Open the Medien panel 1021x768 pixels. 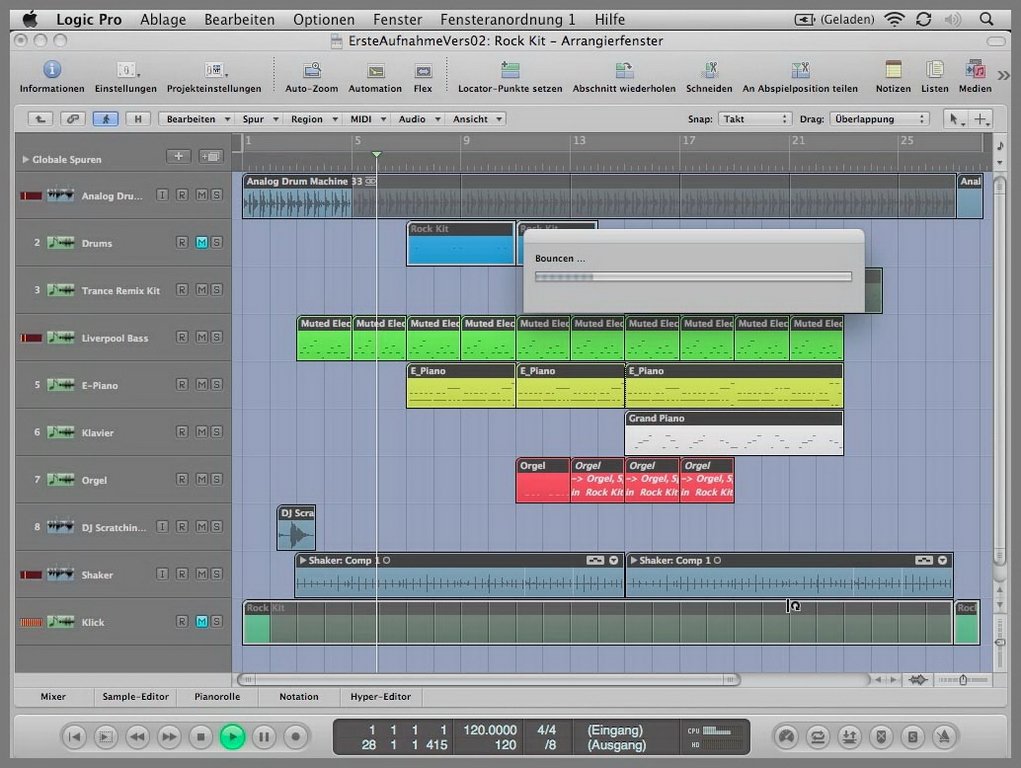pyautogui.click(x=975, y=69)
